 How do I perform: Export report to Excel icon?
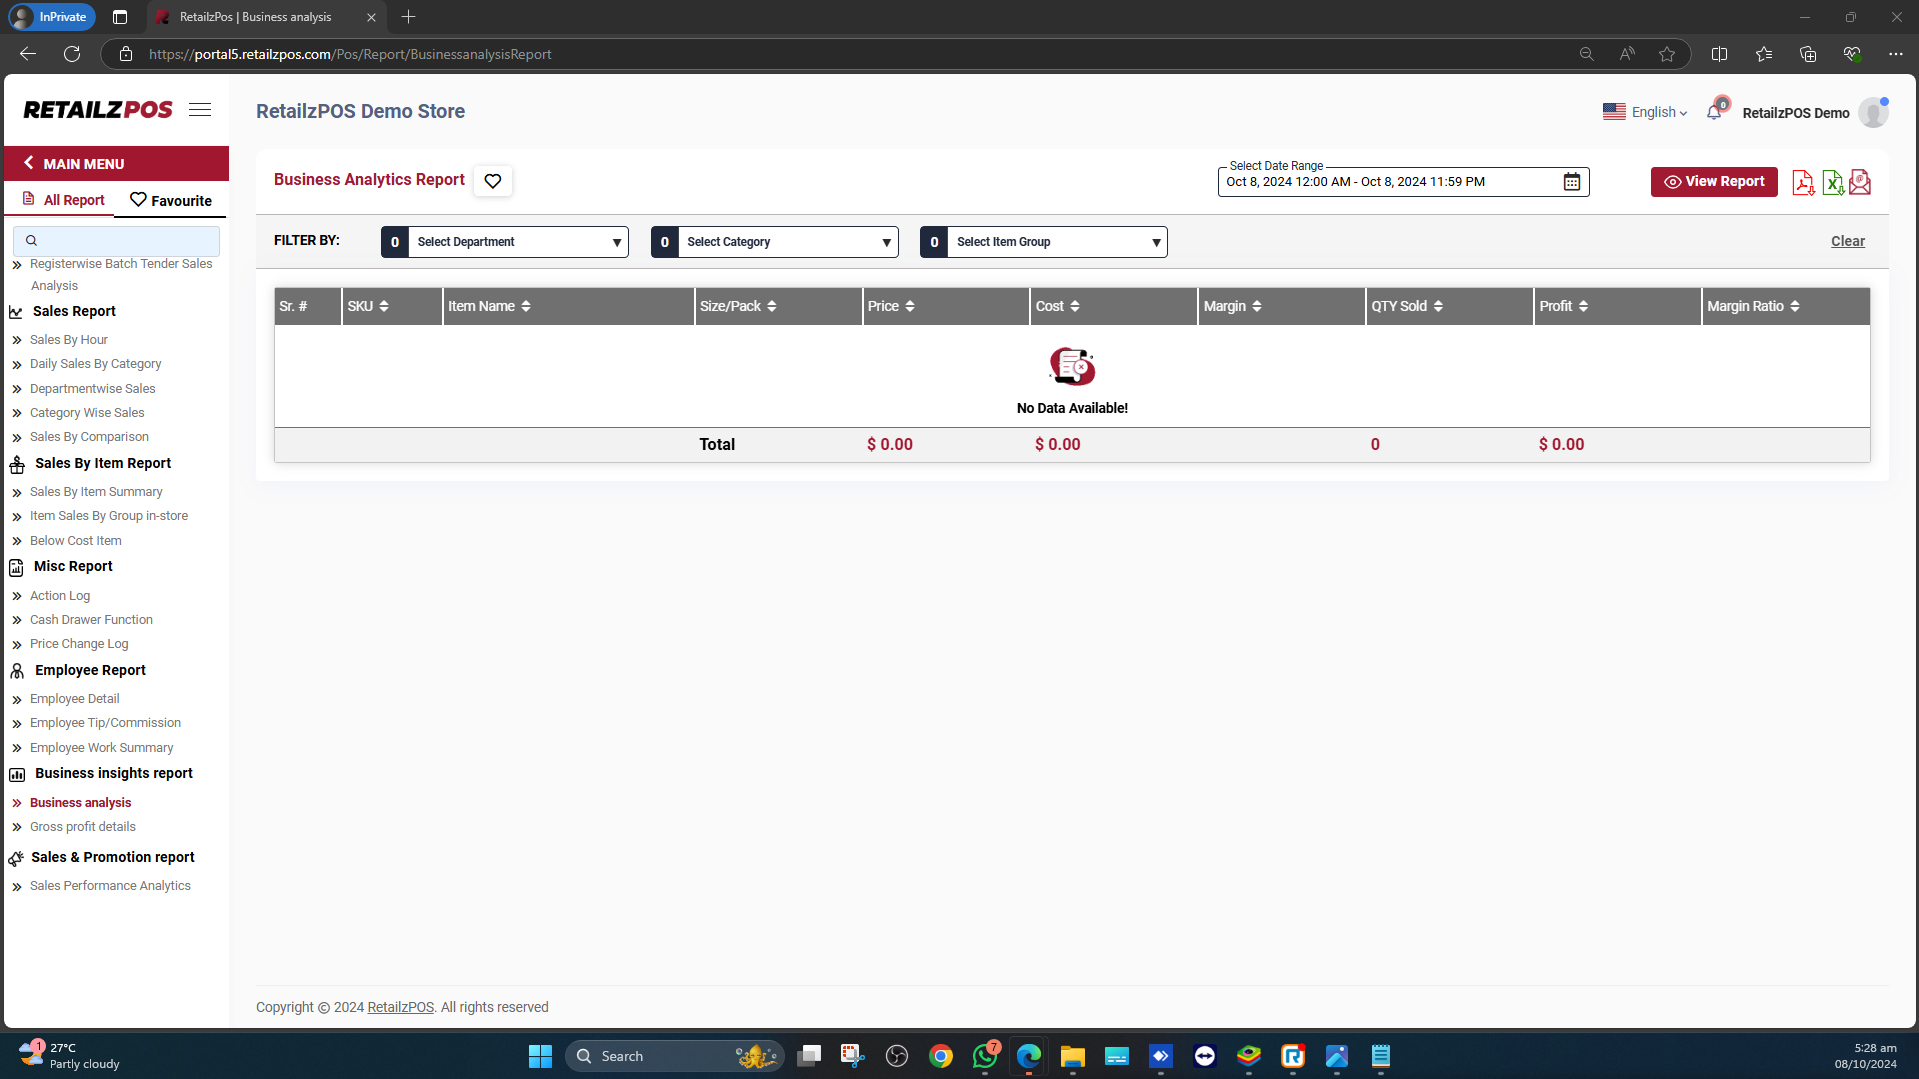pyautogui.click(x=1832, y=182)
